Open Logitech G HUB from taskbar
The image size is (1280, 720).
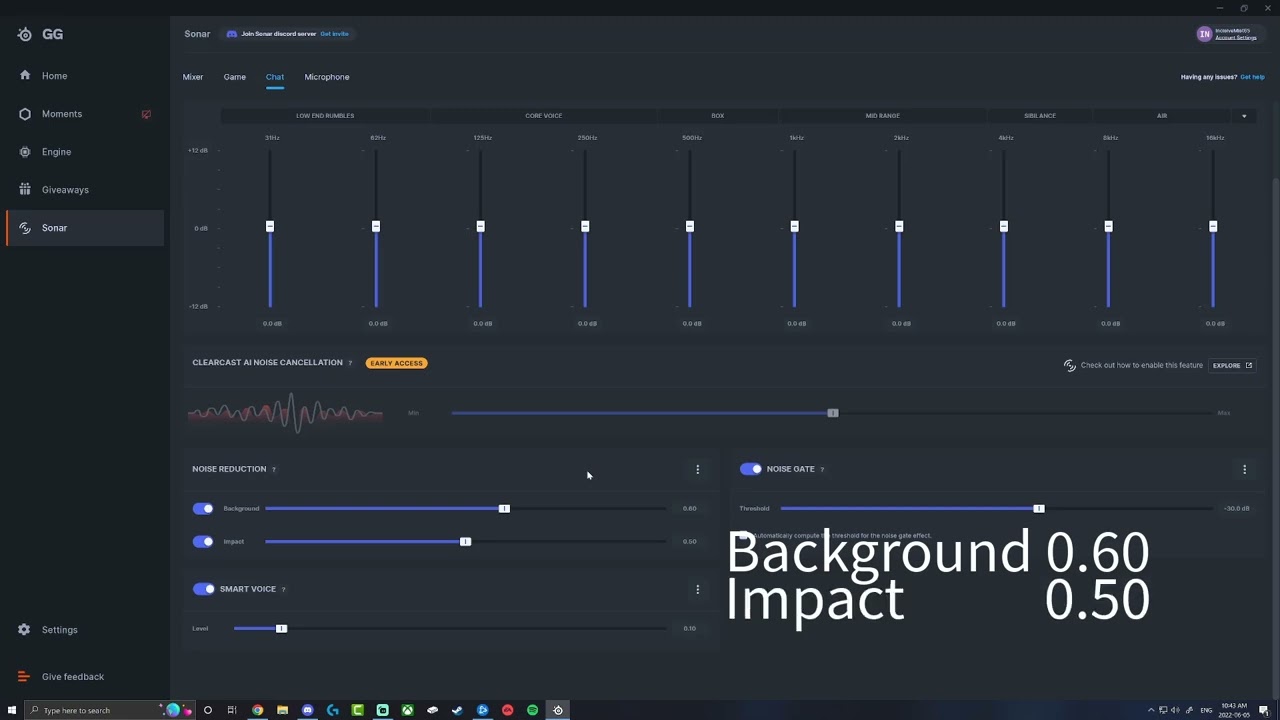[332, 710]
